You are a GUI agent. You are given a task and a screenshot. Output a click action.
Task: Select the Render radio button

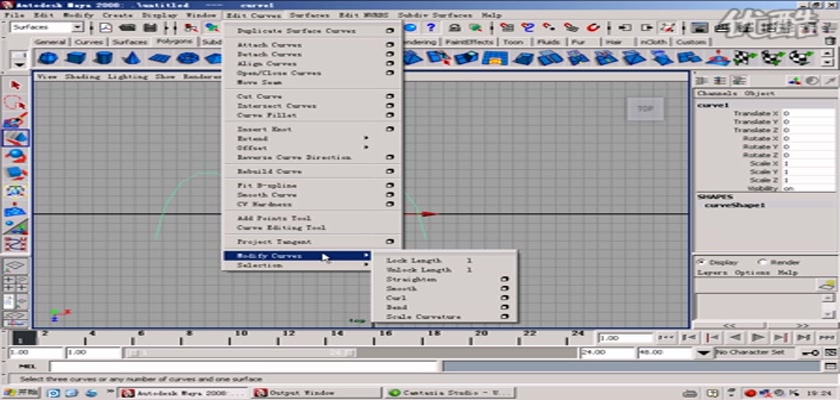762,262
